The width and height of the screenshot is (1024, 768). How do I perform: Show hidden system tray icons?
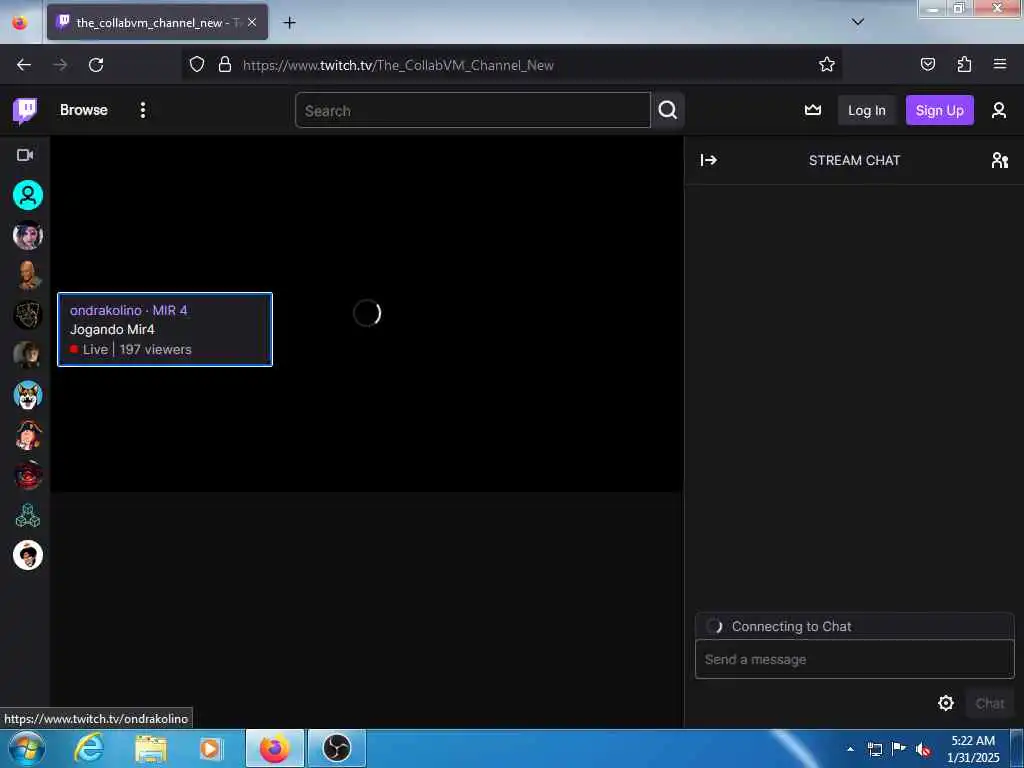click(850, 749)
